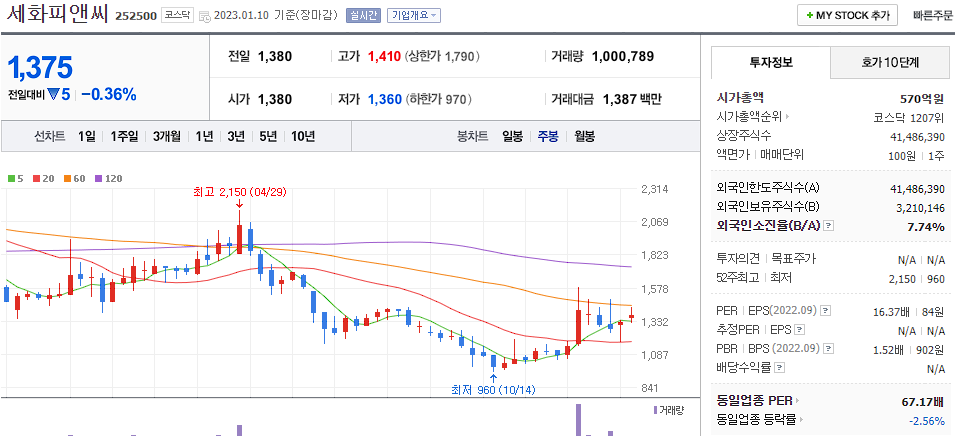Click the blue down-triangle icon next to 전일대비
The width and height of the screenshot is (955, 436).
click(x=52, y=94)
